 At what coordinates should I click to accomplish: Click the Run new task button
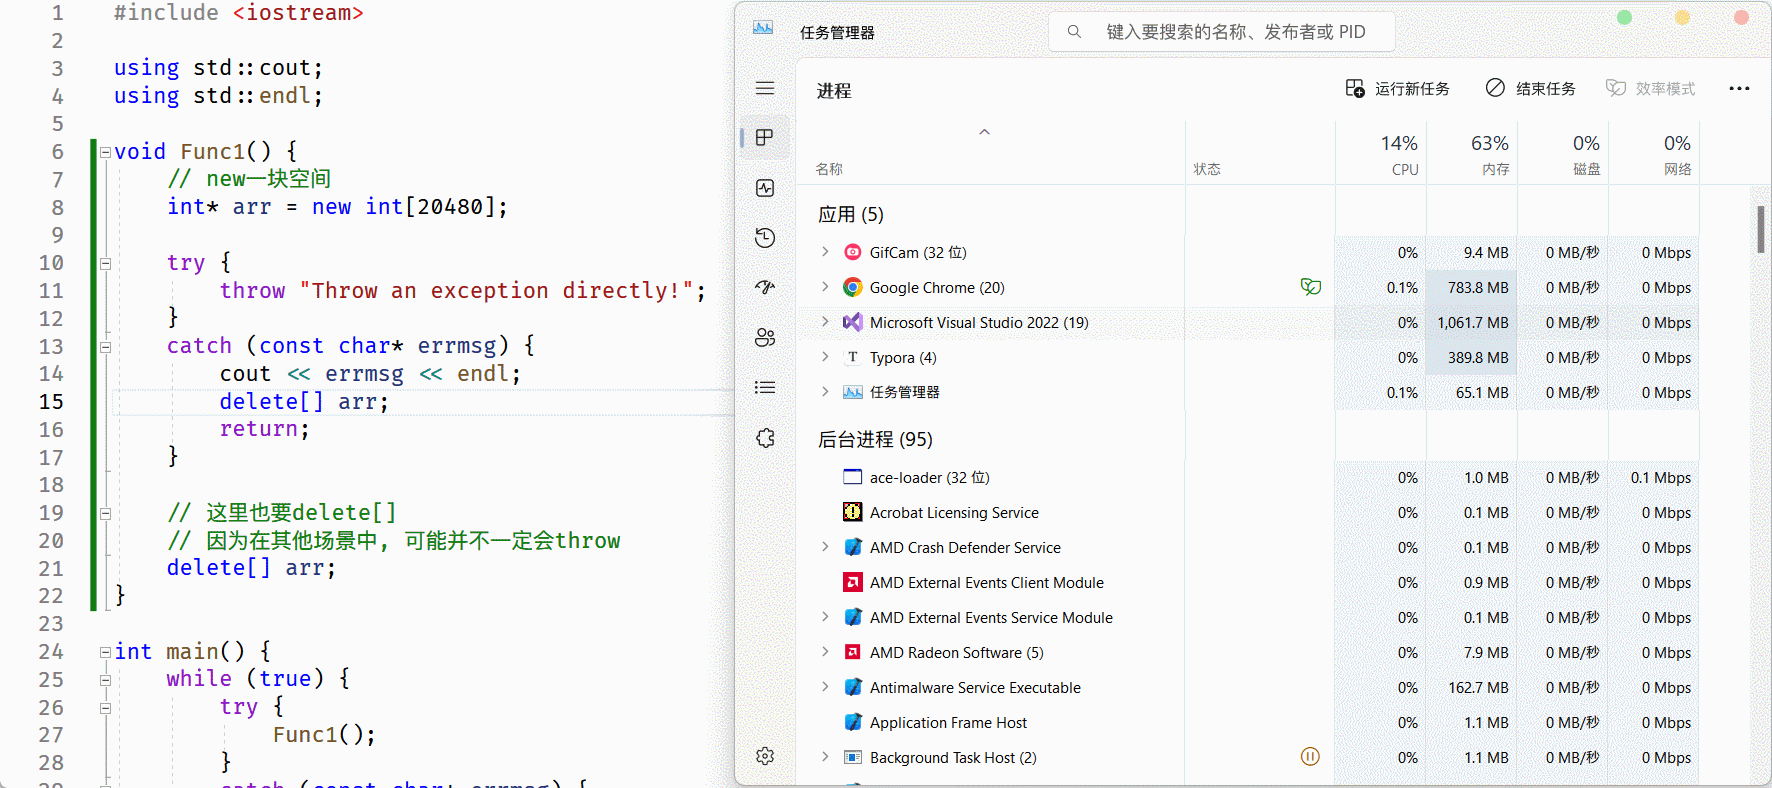[1397, 89]
